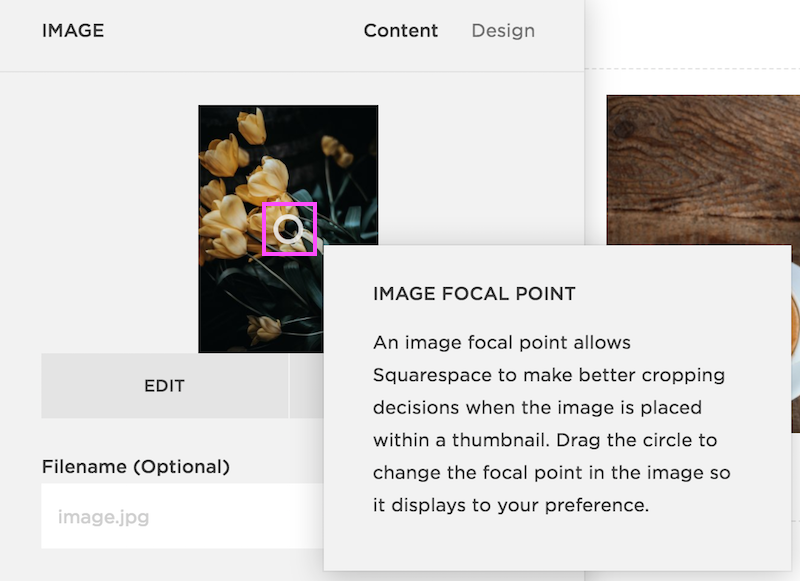This screenshot has height=581, width=800.
Task: Click the Filename (Optional) label
Action: (x=136, y=467)
